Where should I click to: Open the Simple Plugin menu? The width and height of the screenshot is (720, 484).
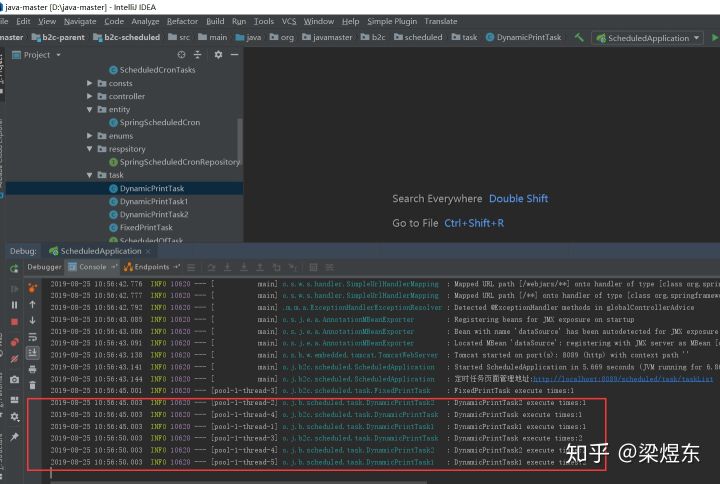(x=392, y=21)
